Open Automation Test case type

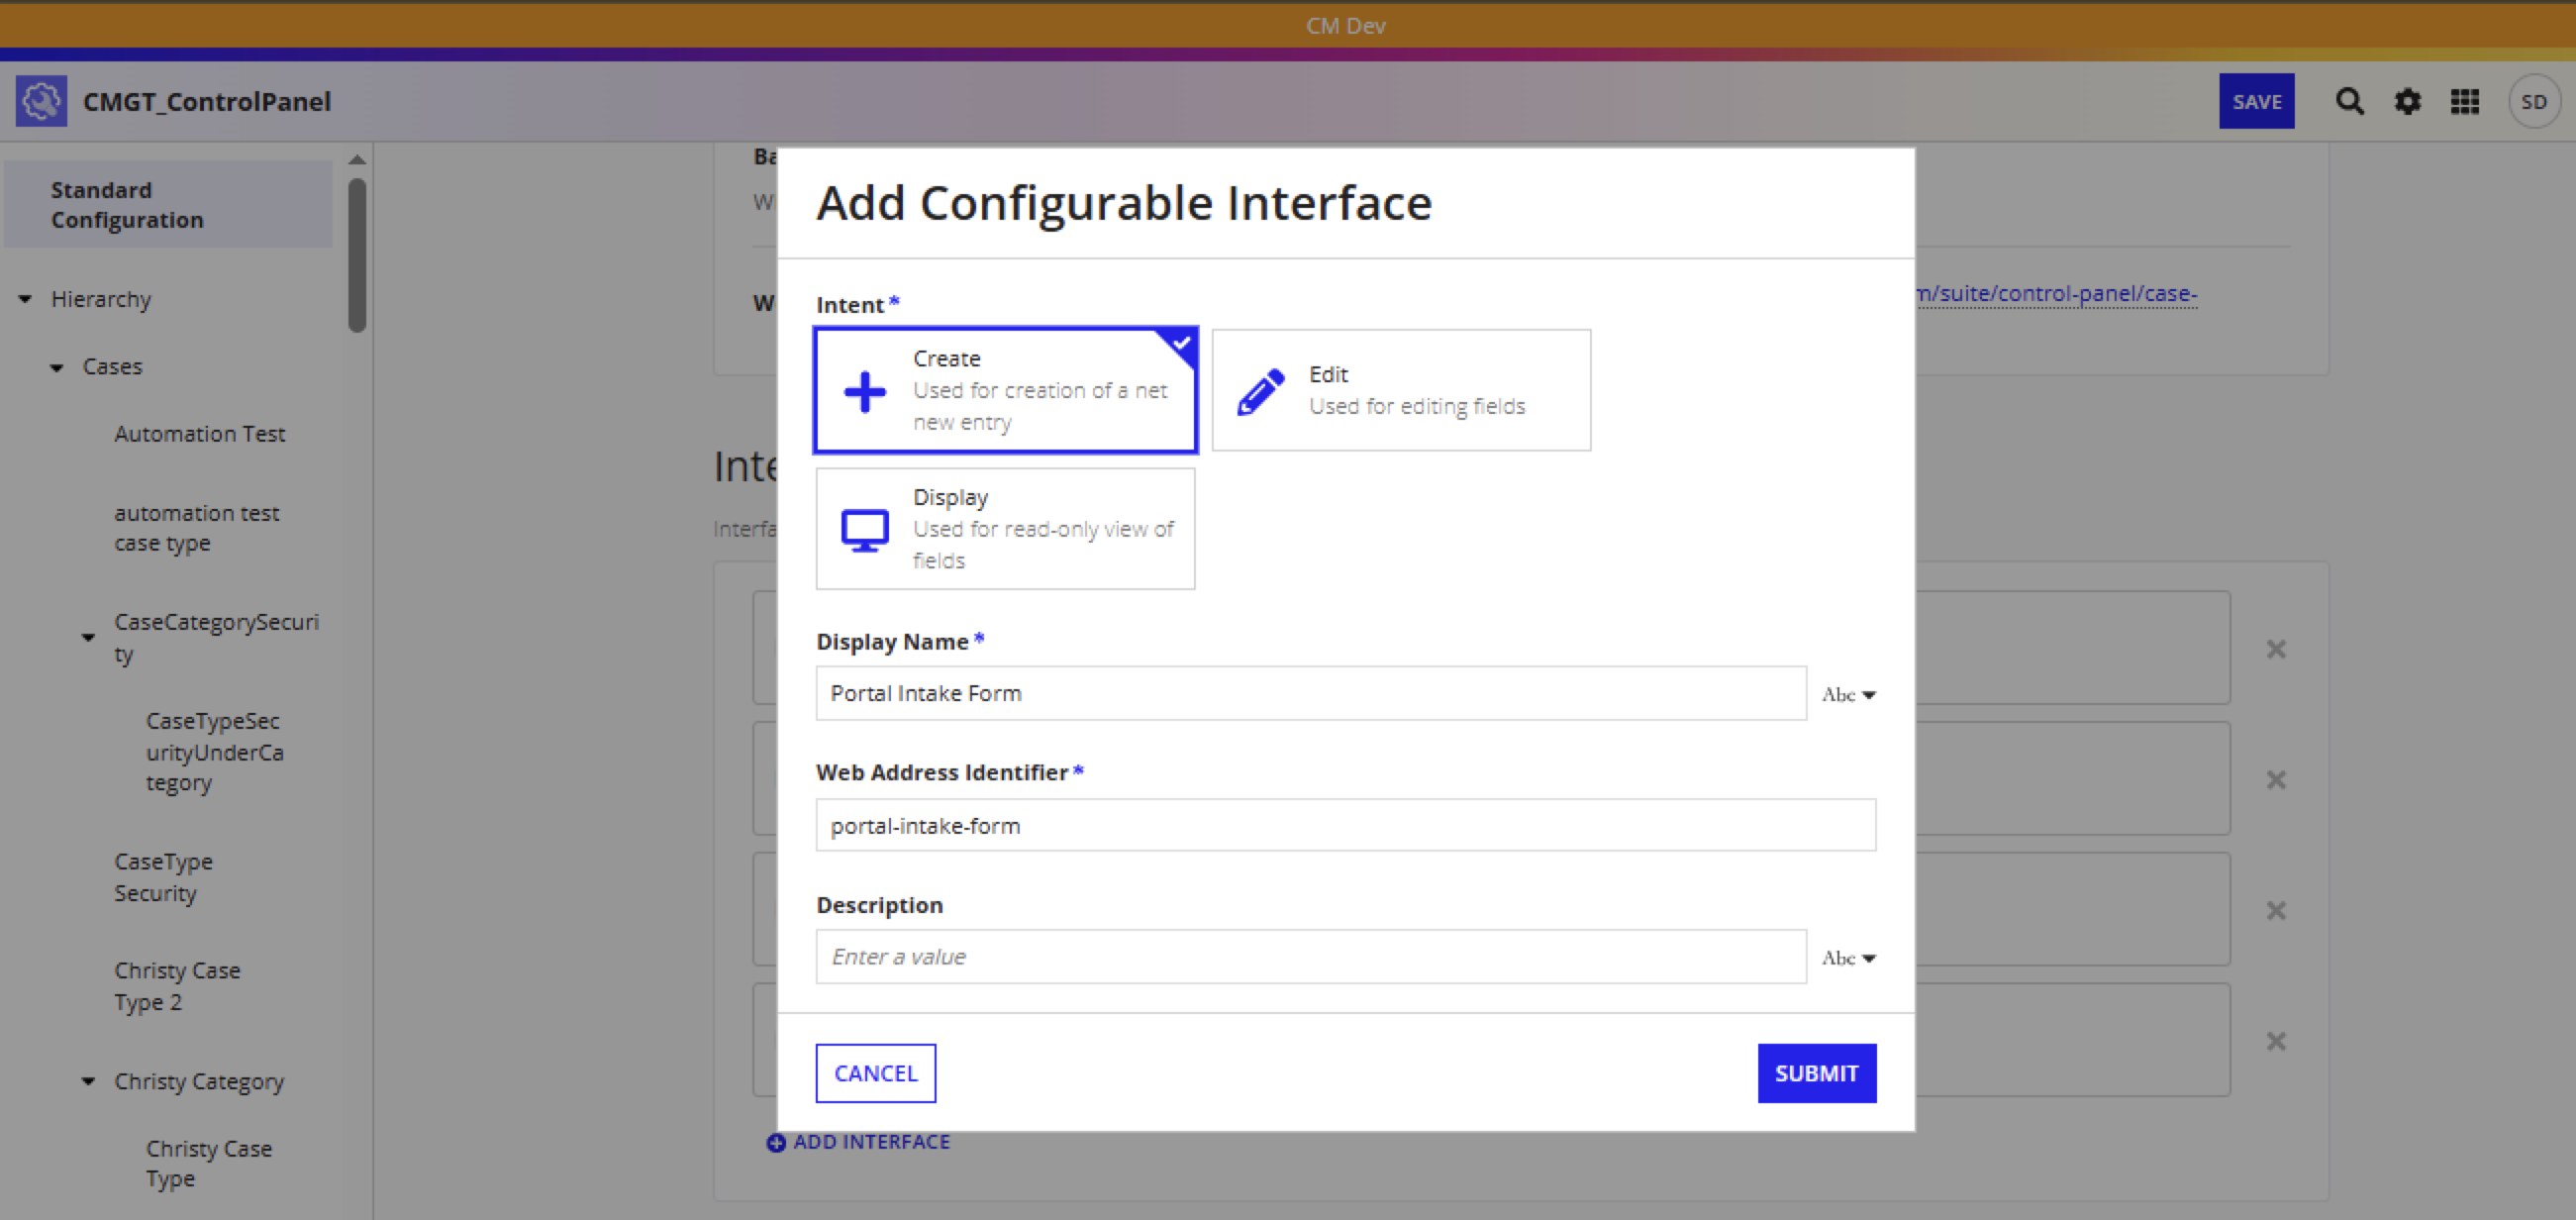[199, 434]
